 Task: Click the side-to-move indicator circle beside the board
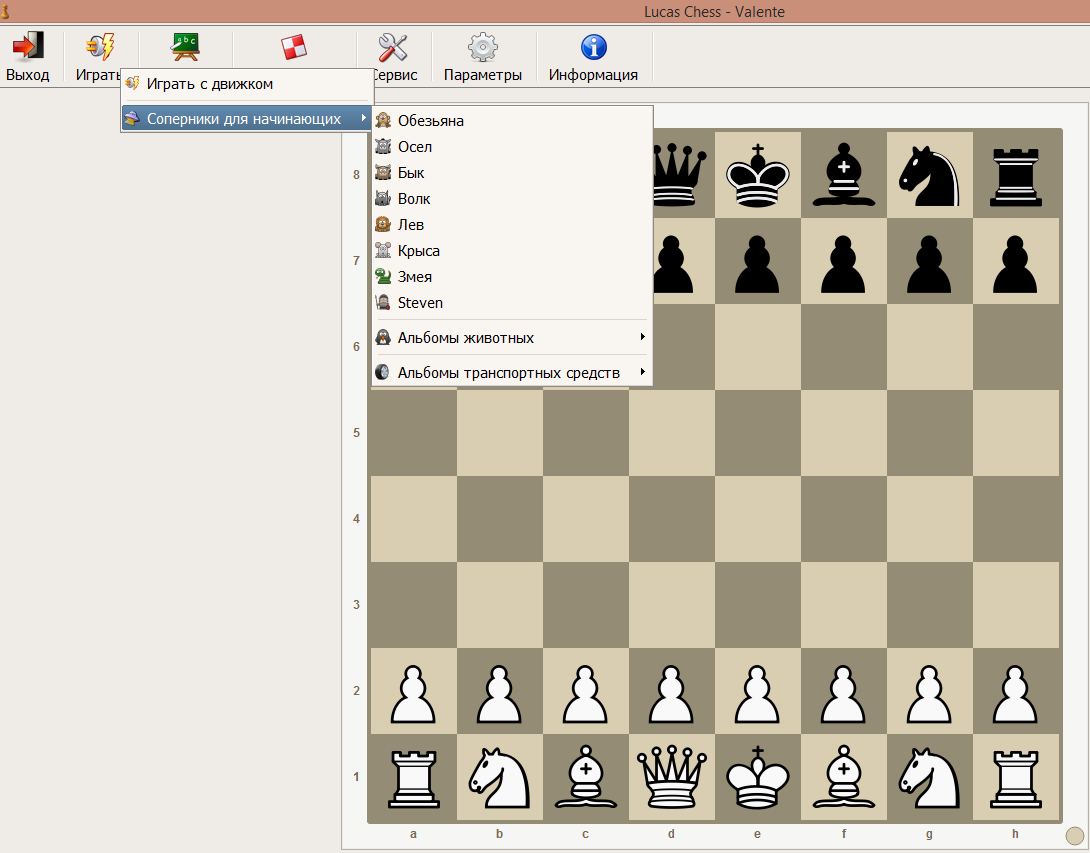tap(1075, 835)
